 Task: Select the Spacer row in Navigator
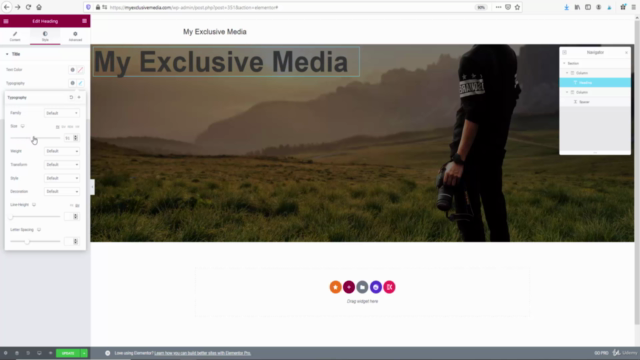click(x=595, y=102)
